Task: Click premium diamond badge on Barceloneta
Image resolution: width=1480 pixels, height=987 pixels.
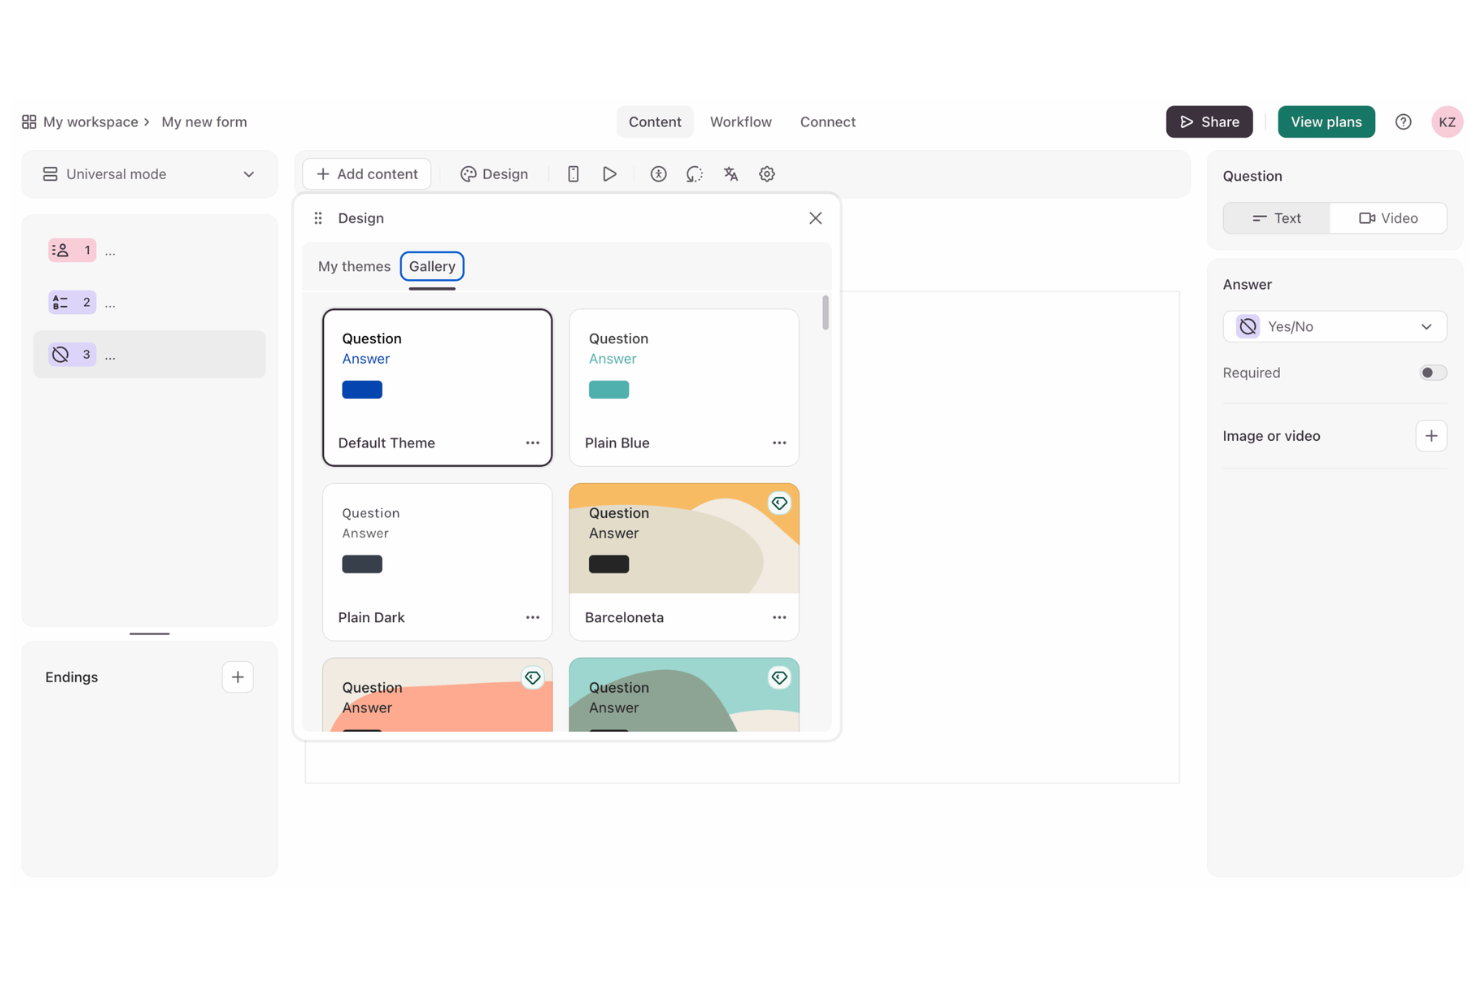Action: click(x=779, y=503)
